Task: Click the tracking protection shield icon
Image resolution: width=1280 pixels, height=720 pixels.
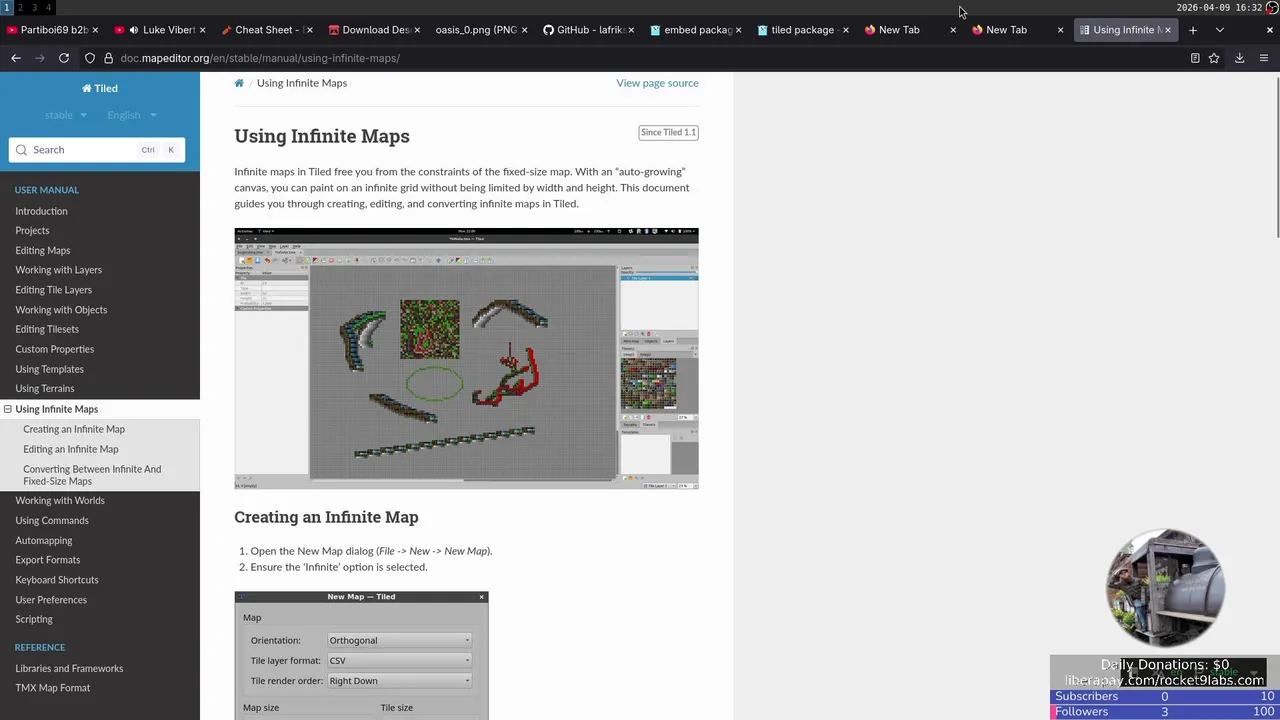Action: tap(90, 58)
